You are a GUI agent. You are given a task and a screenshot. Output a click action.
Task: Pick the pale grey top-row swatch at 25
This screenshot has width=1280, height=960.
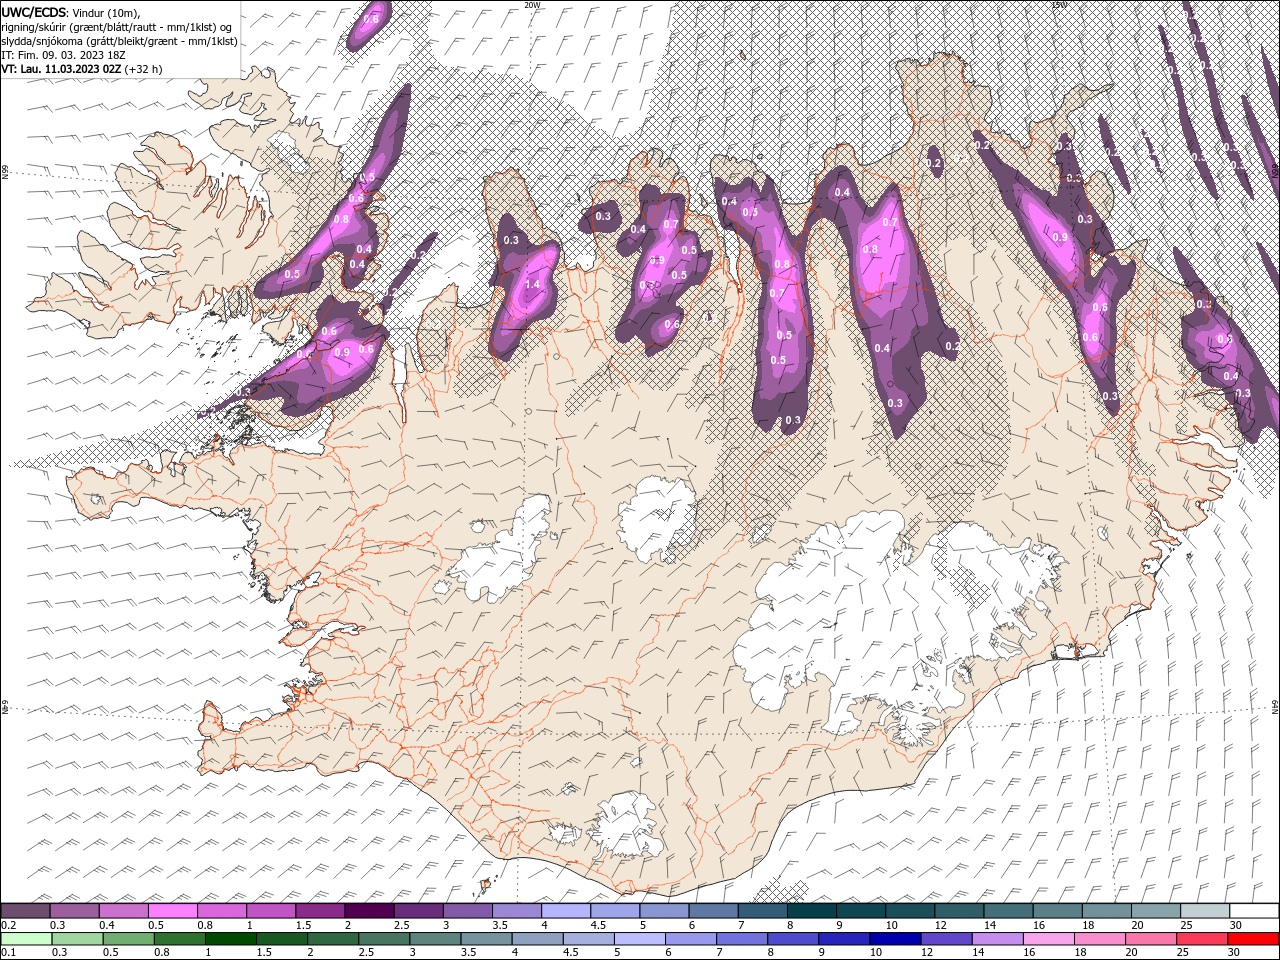pyautogui.click(x=1205, y=911)
